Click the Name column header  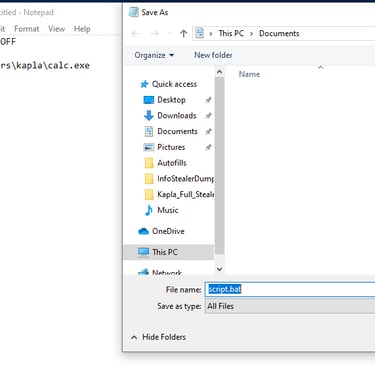coord(249,74)
